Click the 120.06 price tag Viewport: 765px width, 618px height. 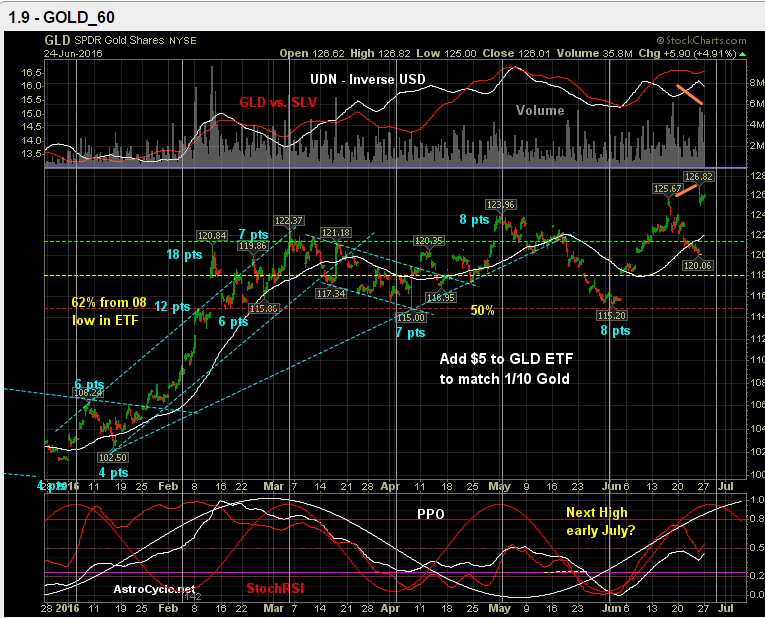pos(698,266)
